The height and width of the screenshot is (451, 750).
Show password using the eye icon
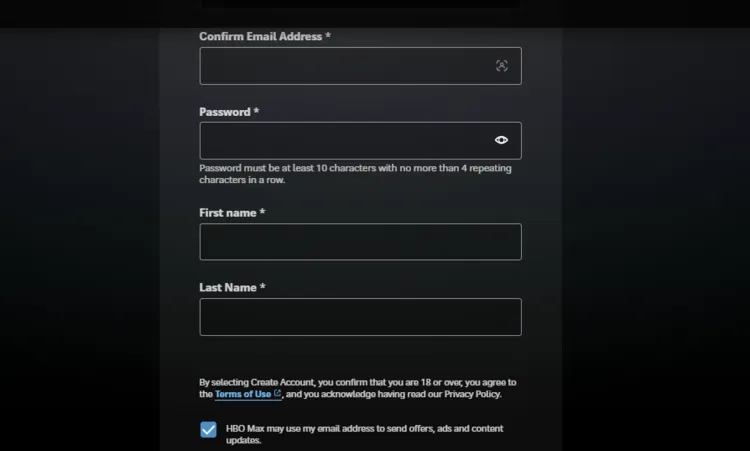coord(501,141)
